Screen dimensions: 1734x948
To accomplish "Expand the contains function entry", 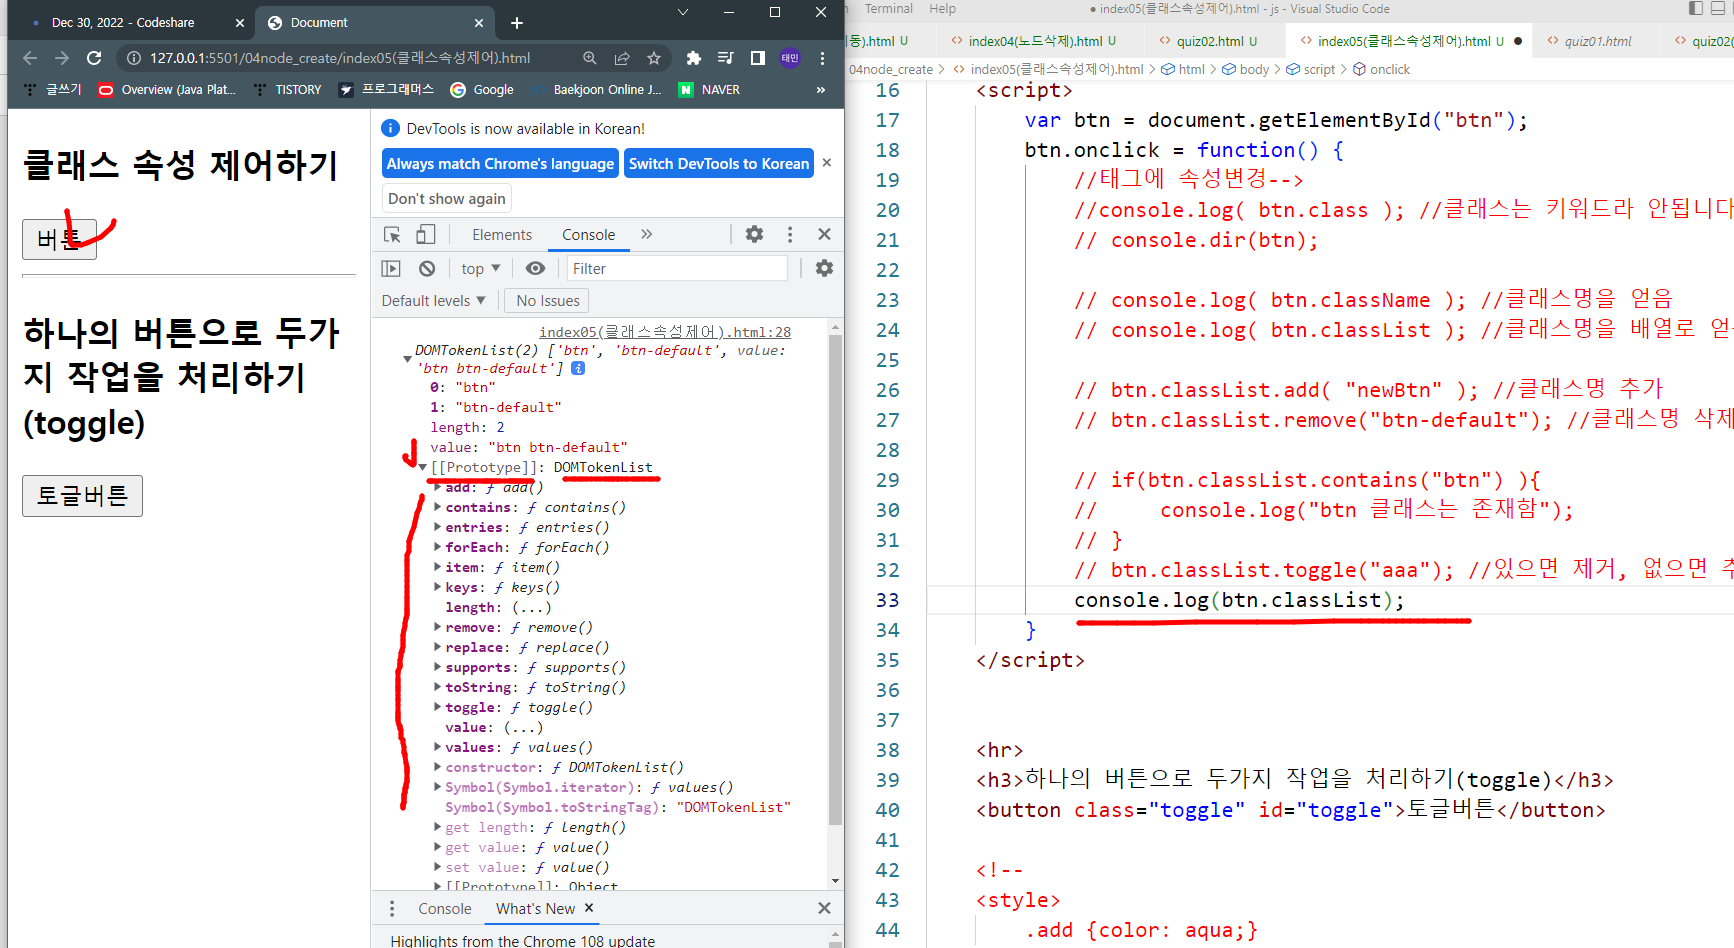I will [x=437, y=507].
